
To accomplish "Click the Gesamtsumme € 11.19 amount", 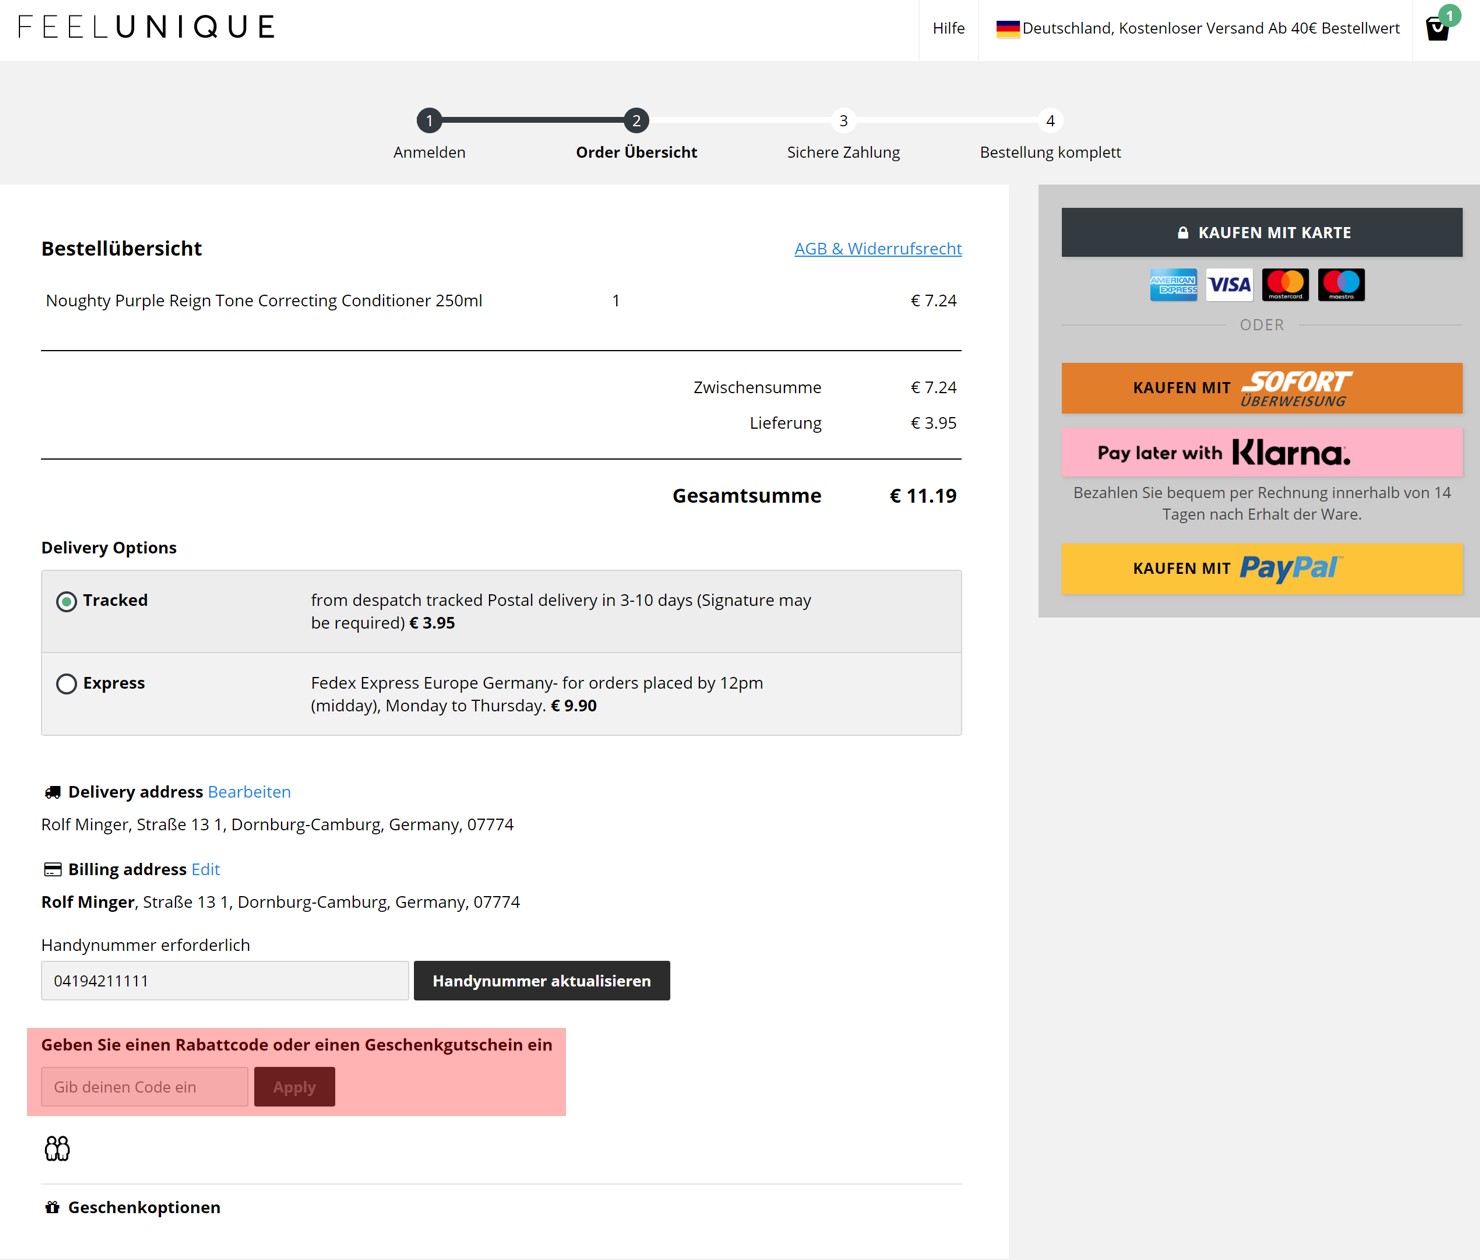I will (923, 496).
